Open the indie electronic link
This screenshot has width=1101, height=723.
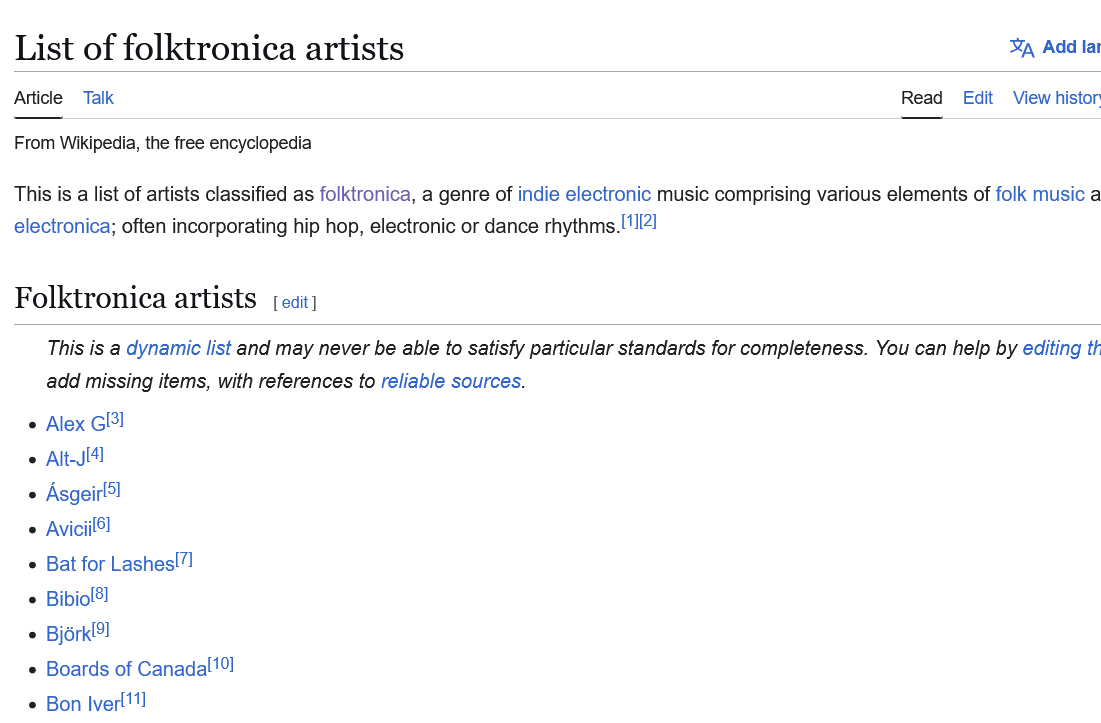tap(584, 194)
